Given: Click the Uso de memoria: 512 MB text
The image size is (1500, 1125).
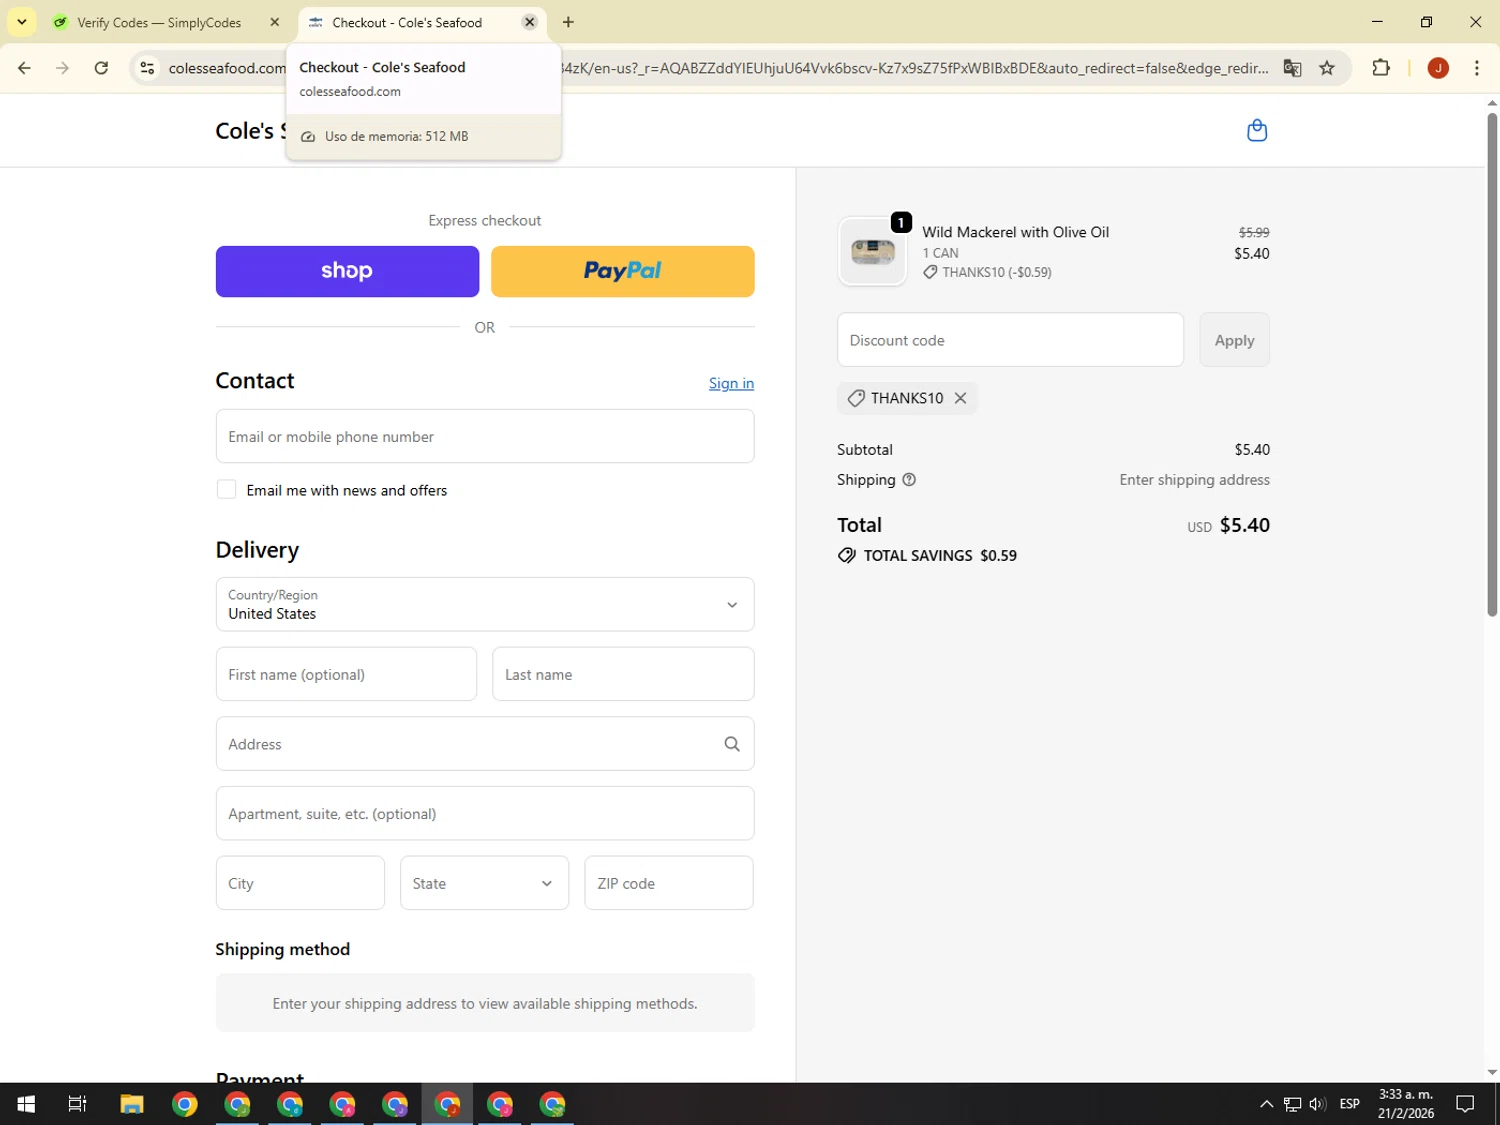Looking at the screenshot, I should click(x=396, y=136).
